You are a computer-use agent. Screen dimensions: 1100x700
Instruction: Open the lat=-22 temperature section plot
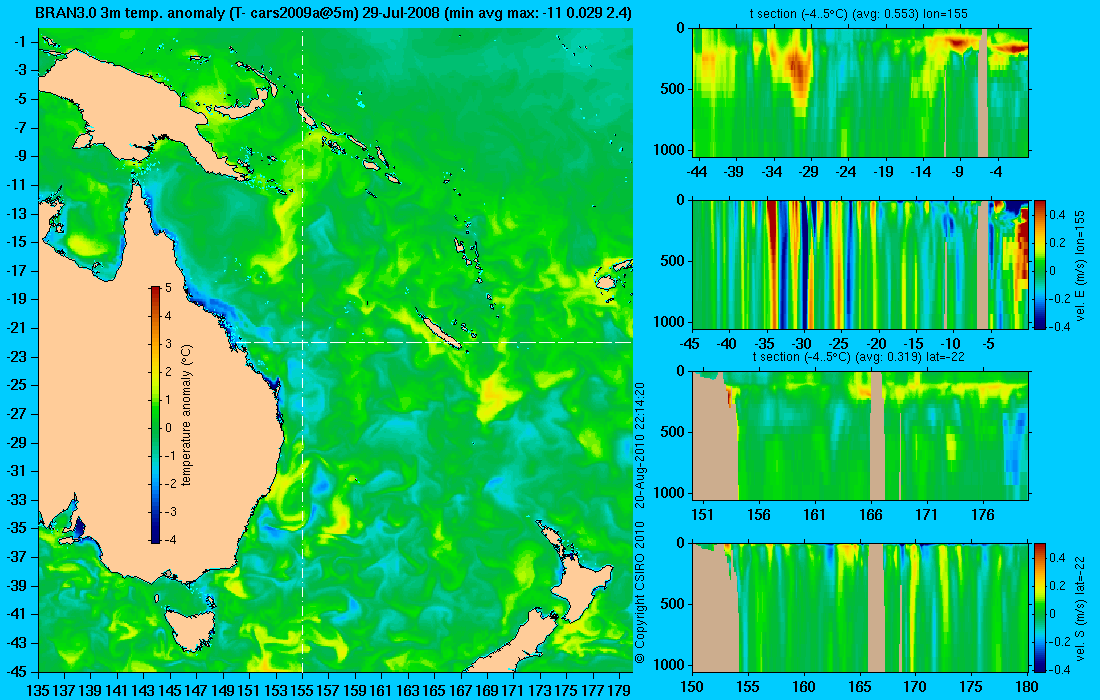tap(861, 436)
